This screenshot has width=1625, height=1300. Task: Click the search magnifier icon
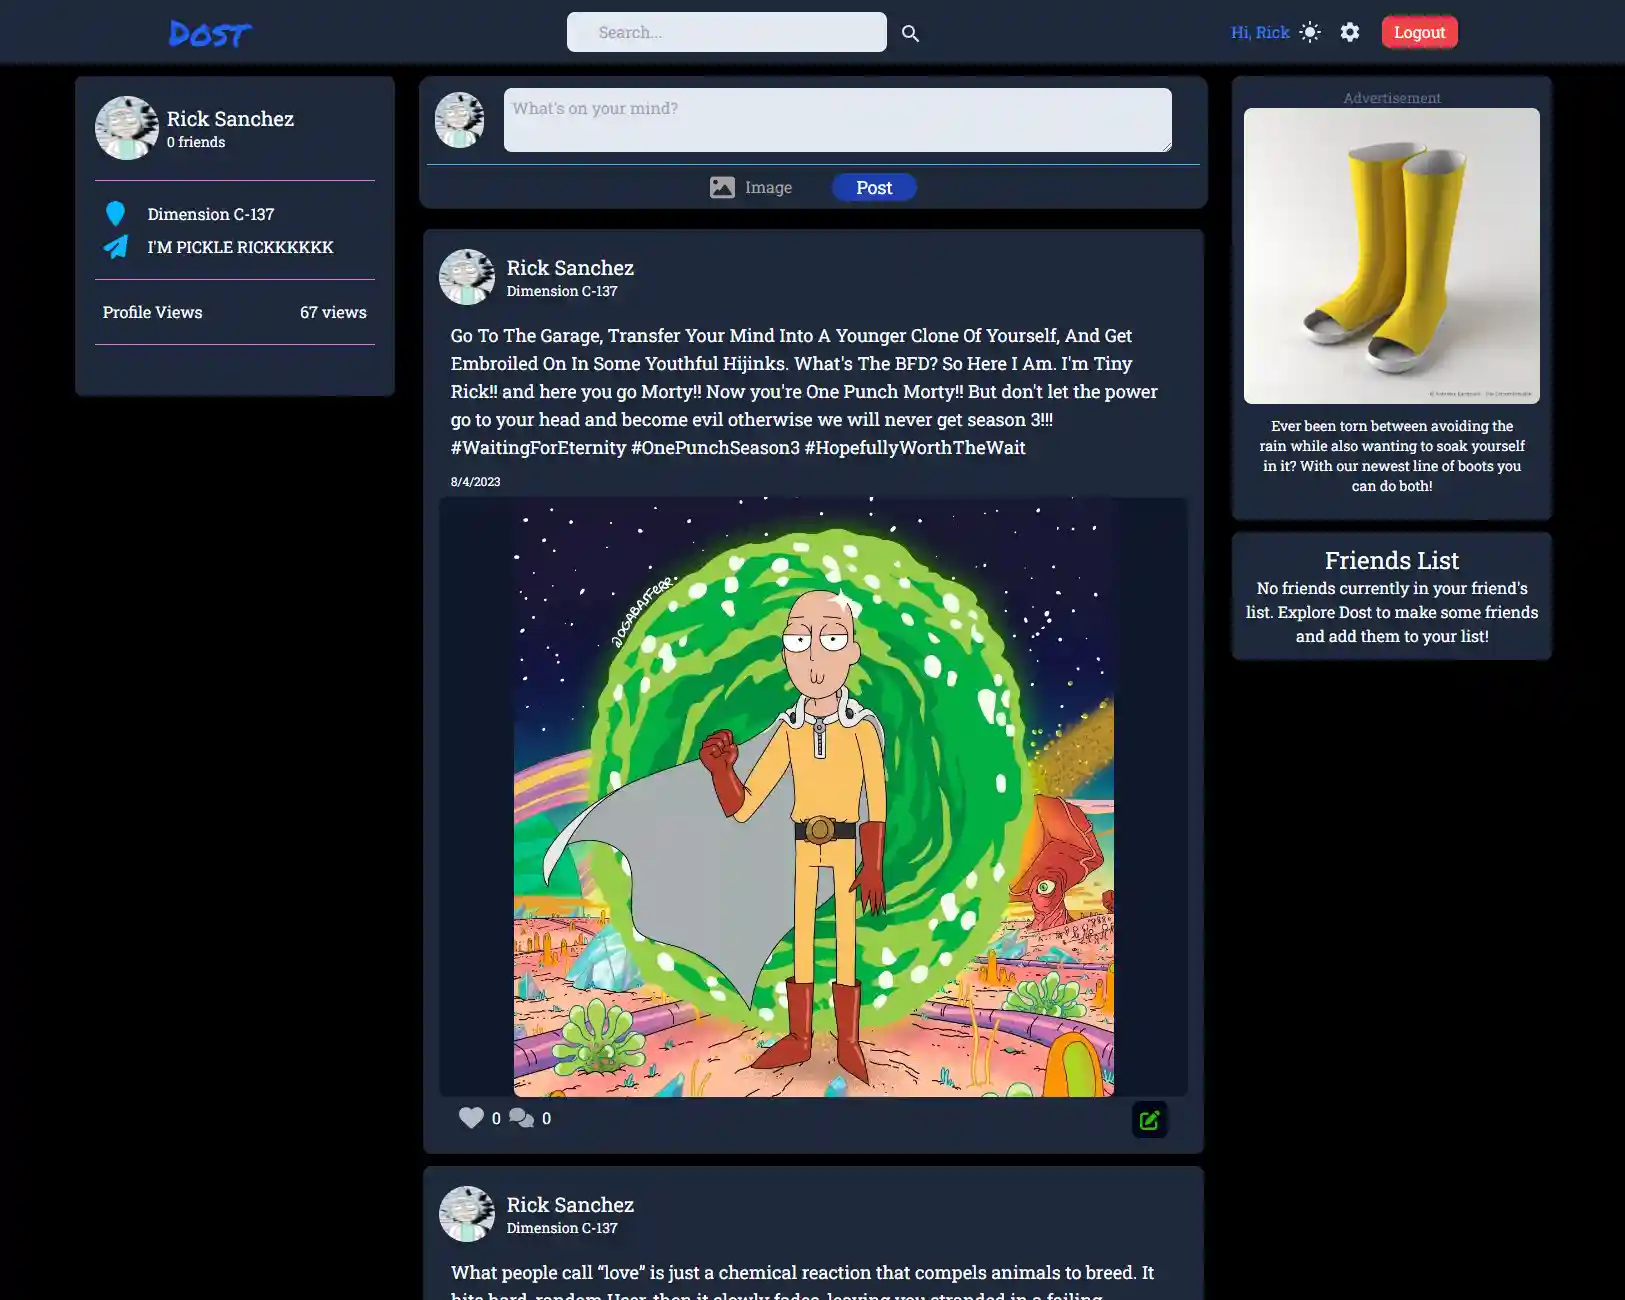(x=909, y=31)
